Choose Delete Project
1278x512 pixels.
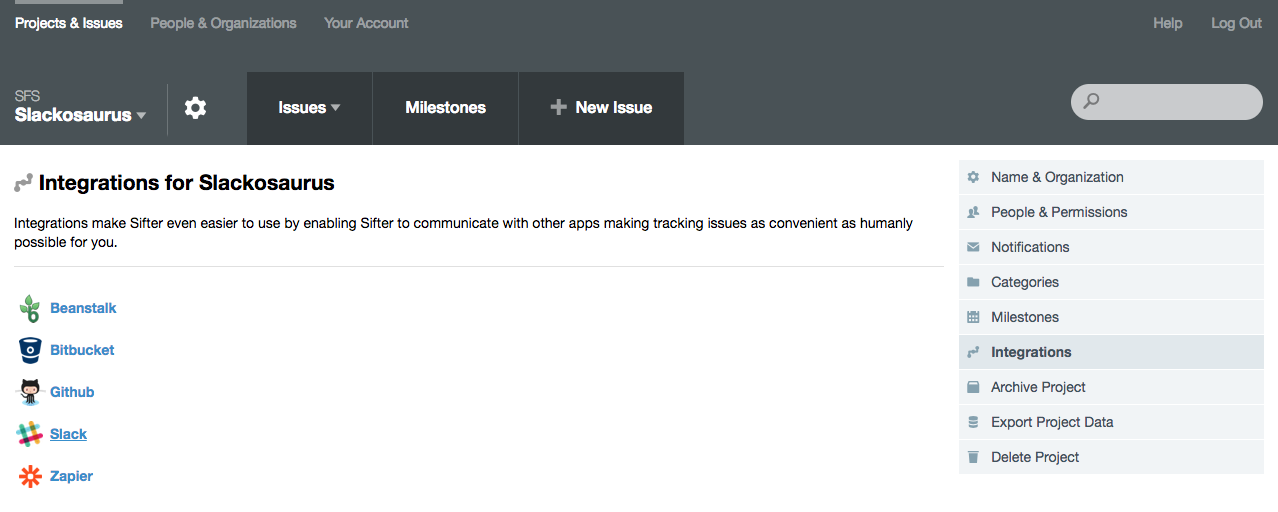pos(1111,457)
